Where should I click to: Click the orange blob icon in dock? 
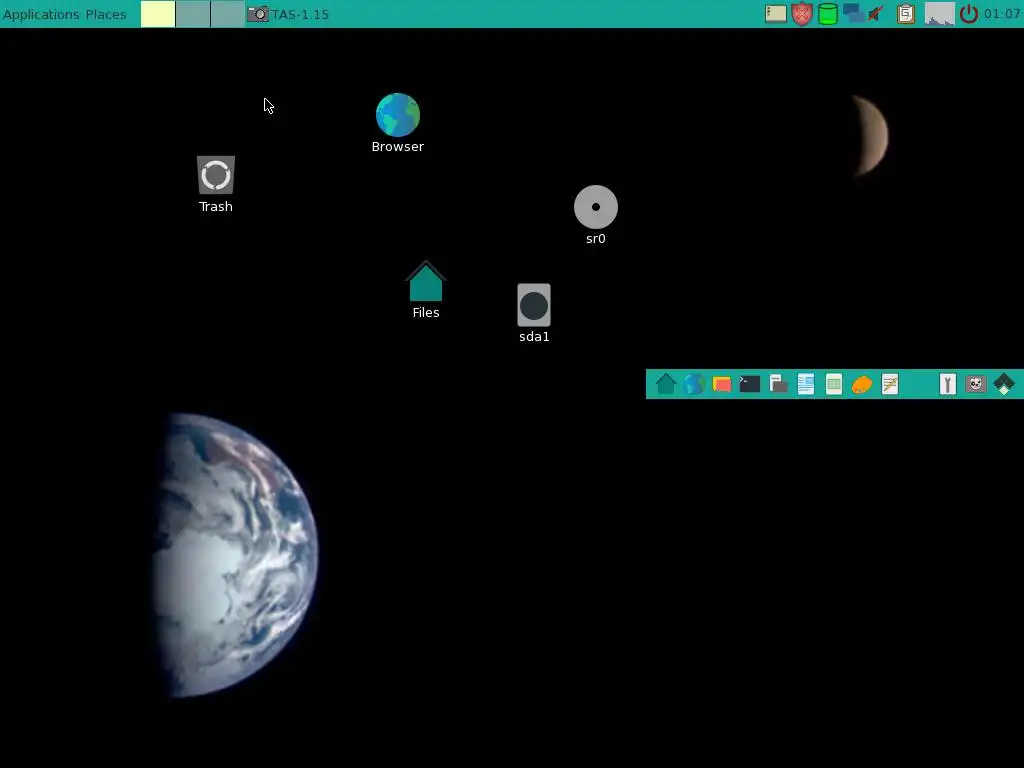pos(862,385)
